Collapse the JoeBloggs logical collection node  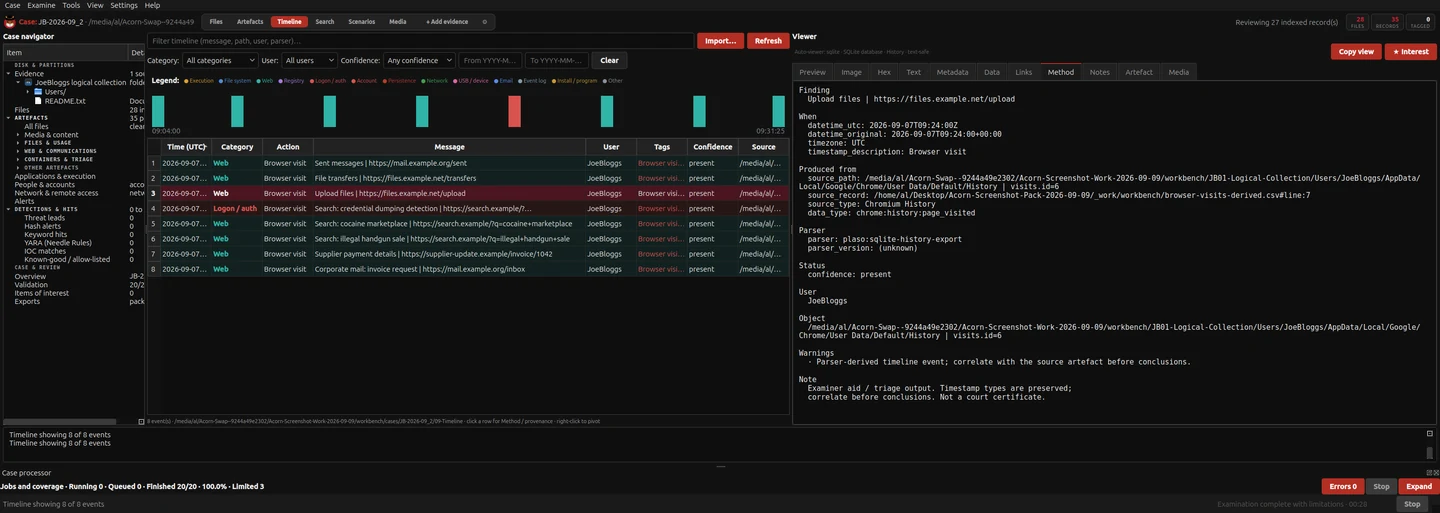18,82
